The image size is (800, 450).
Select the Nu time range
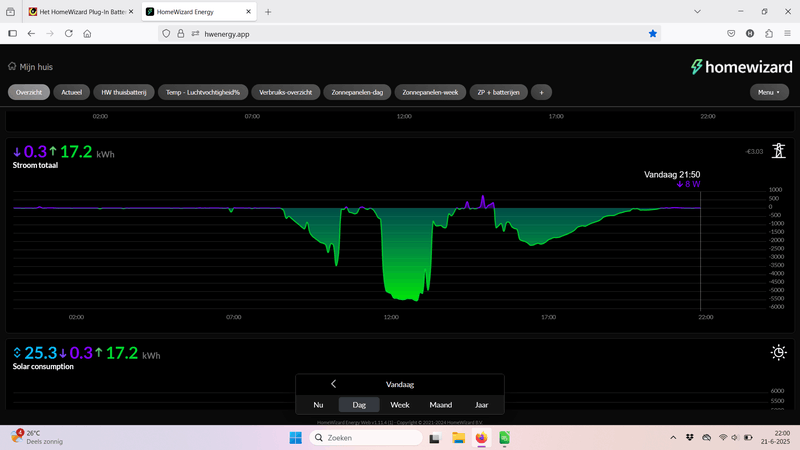click(318, 405)
